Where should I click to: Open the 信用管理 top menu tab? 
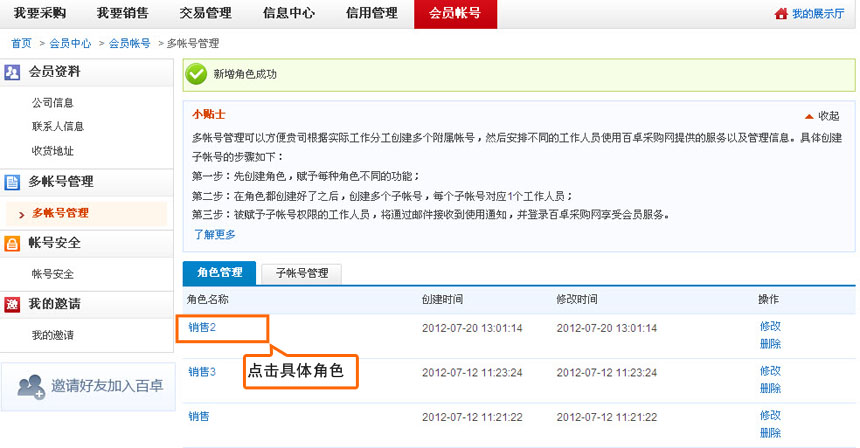(x=372, y=14)
